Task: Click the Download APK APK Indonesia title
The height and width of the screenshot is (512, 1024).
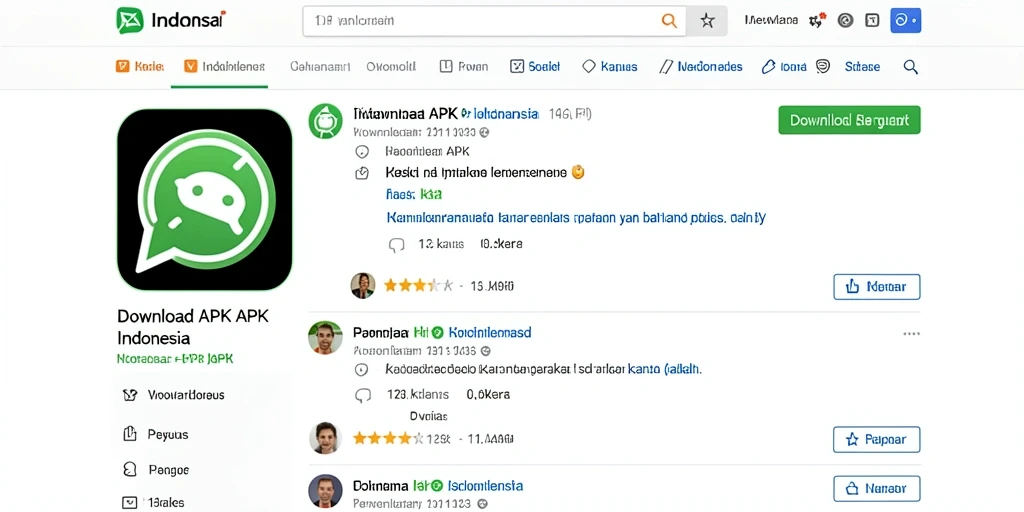Action: [x=193, y=327]
